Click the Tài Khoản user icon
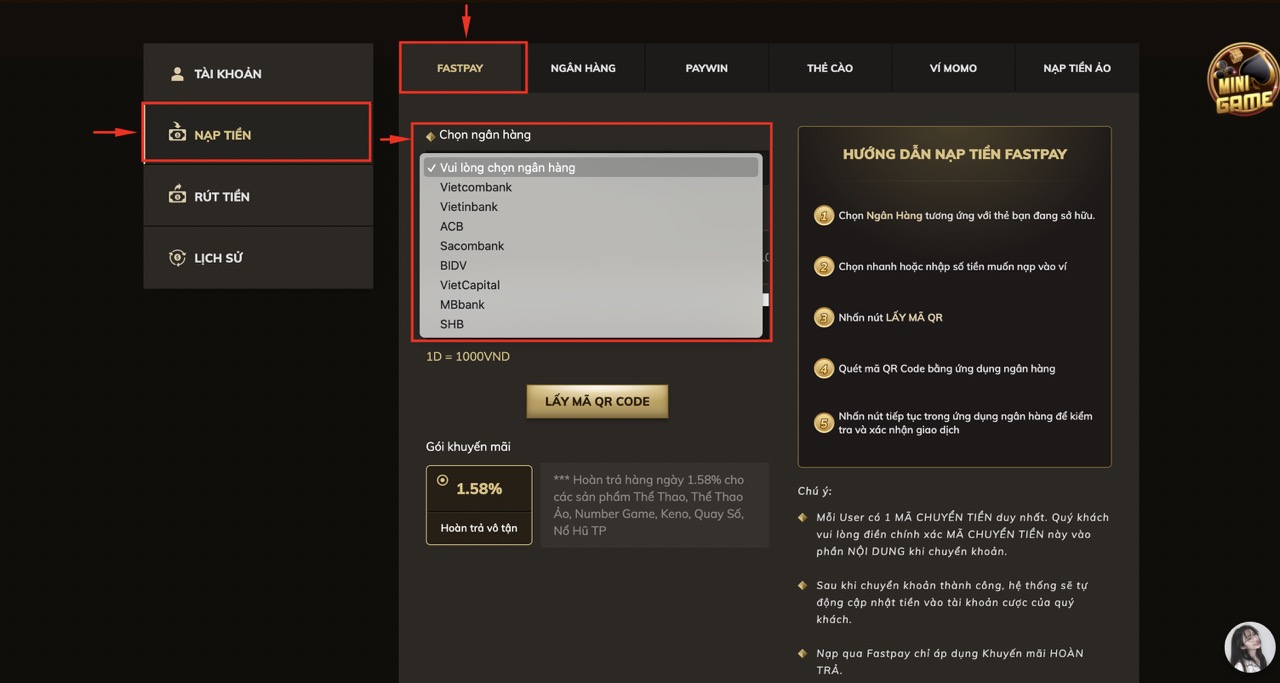The image size is (1280, 683). point(177,74)
